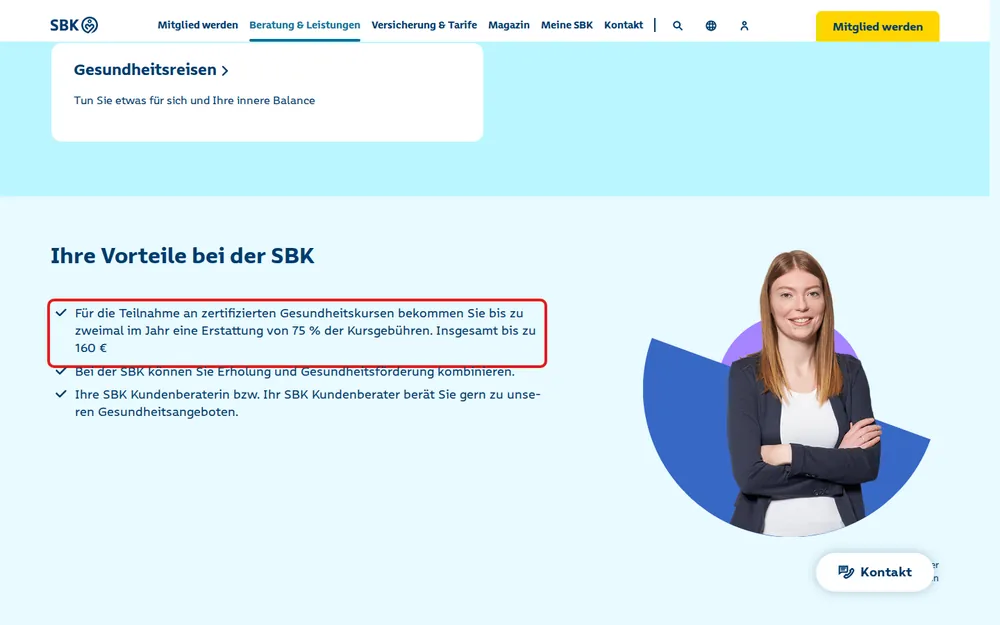Click the 'Ihre Vorteile bei der SBK' heading
The width and height of the screenshot is (1000, 625).
[x=182, y=256]
